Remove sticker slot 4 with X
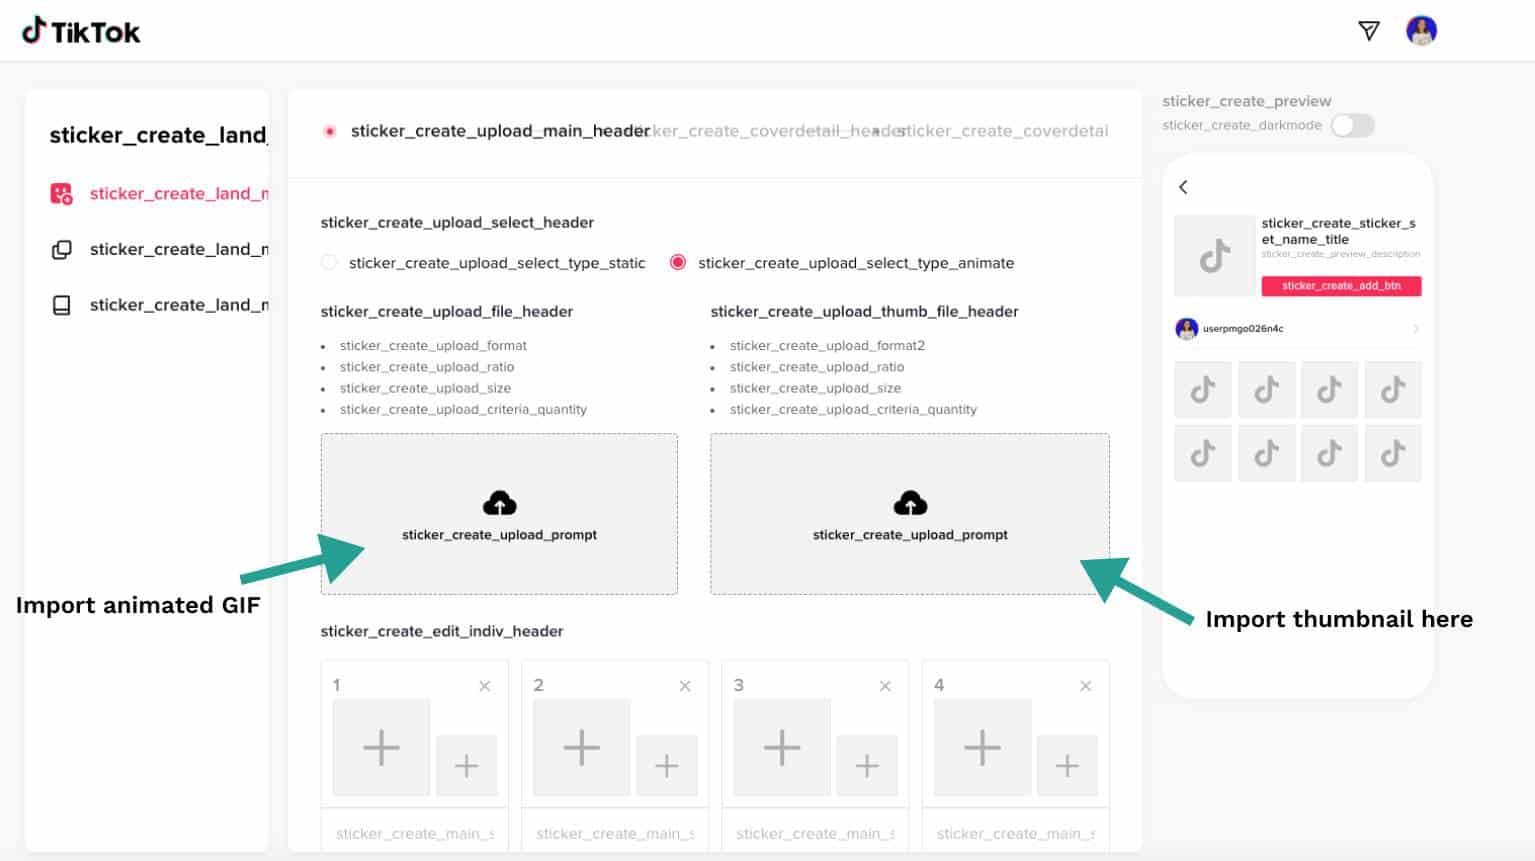The width and height of the screenshot is (1535, 861). [1085, 686]
